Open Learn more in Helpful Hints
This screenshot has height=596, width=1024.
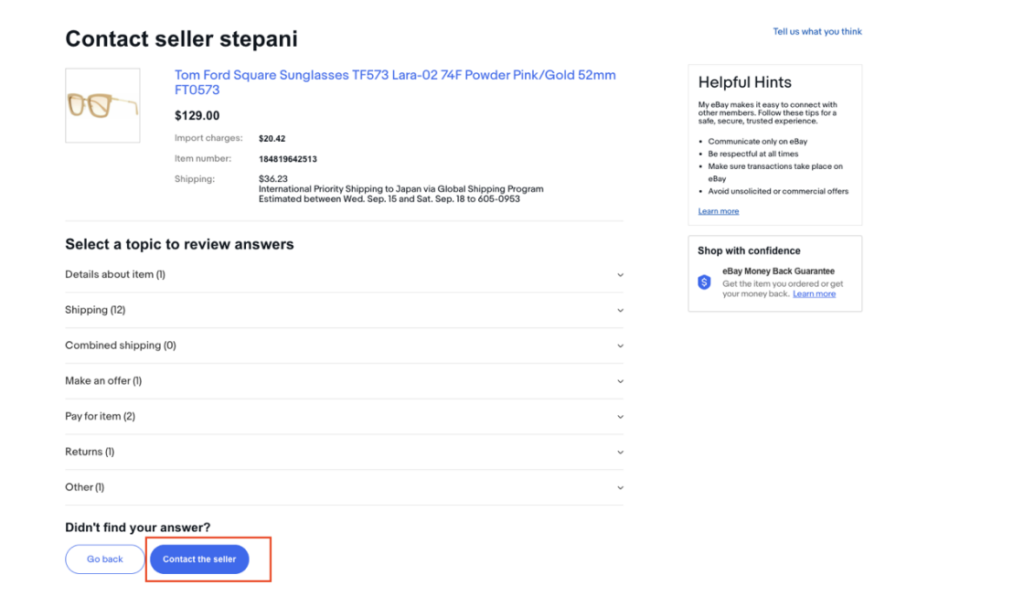[x=718, y=212]
